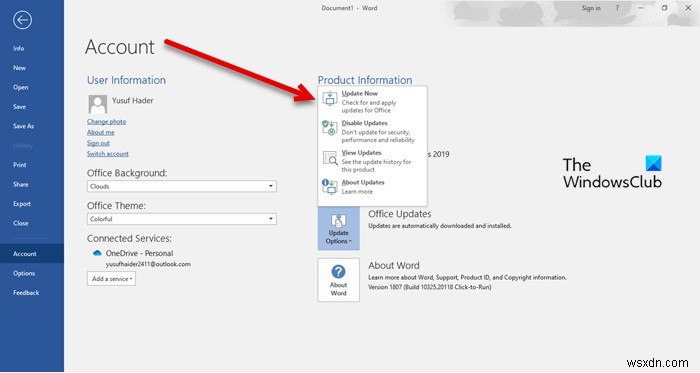Screen dimensions: 700x373
Task: Choose View Updates menu entry
Action: pyautogui.click(x=372, y=161)
